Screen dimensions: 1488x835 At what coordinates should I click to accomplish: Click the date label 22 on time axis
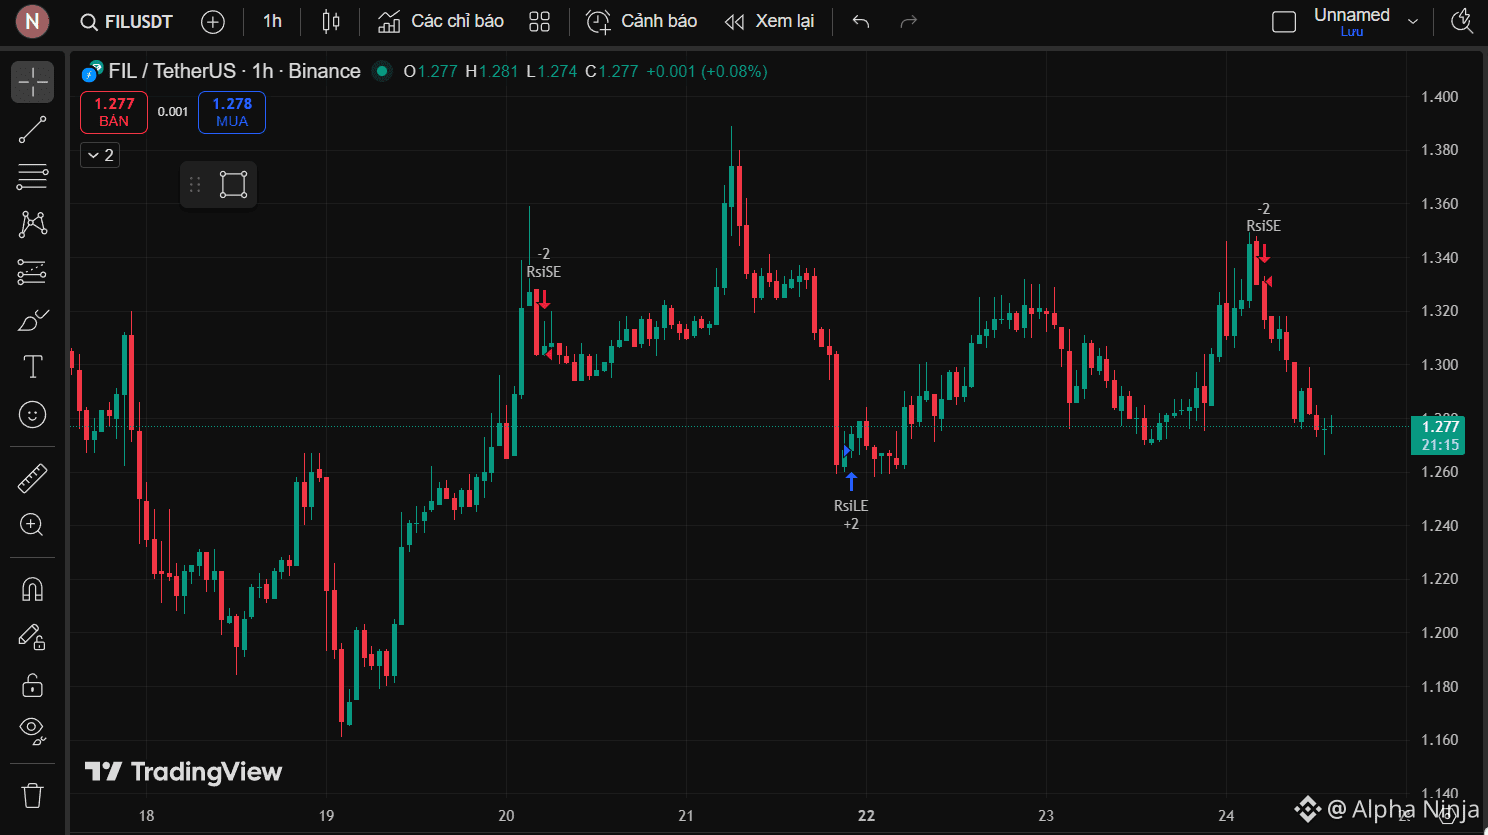pos(866,816)
